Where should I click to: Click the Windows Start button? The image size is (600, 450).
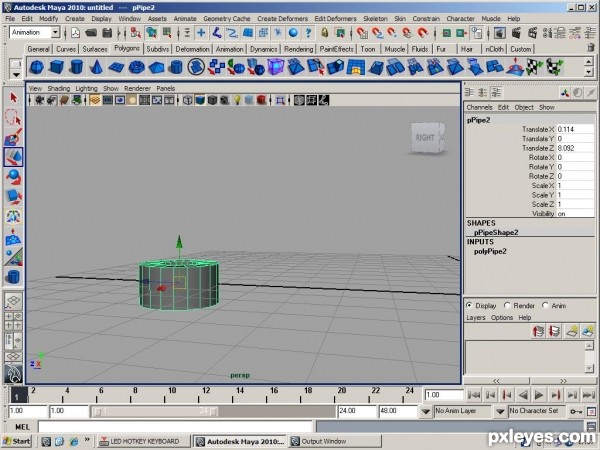click(x=17, y=441)
